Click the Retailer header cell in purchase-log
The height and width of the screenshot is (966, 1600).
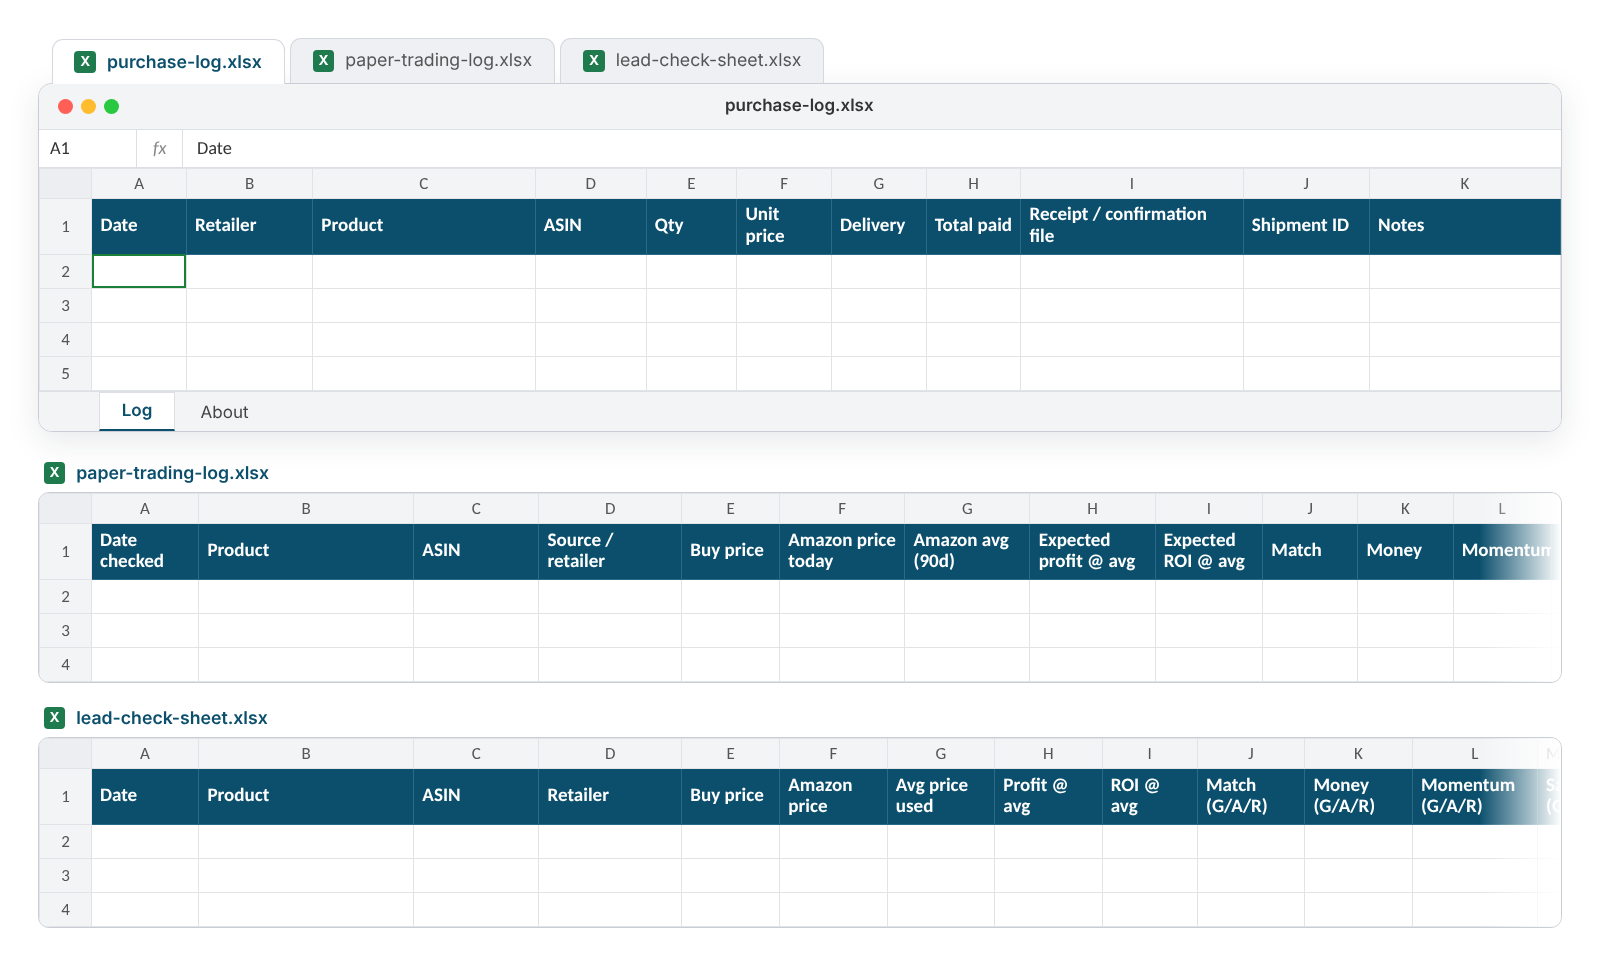(x=249, y=226)
